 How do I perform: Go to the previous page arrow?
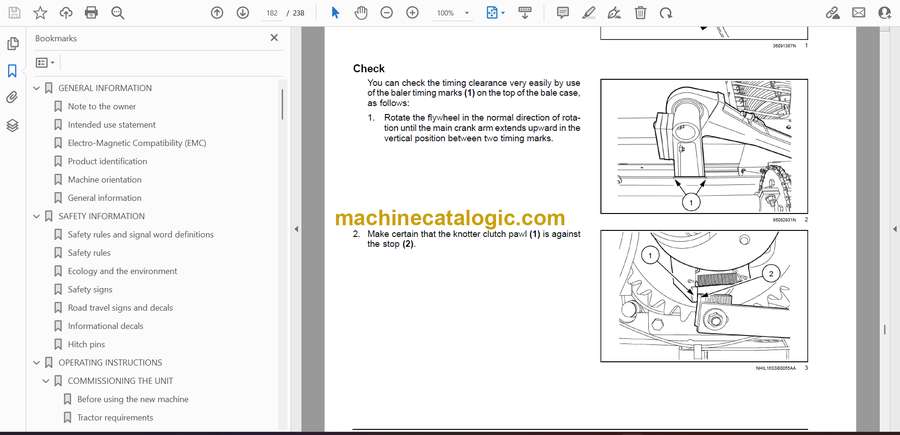pos(218,13)
